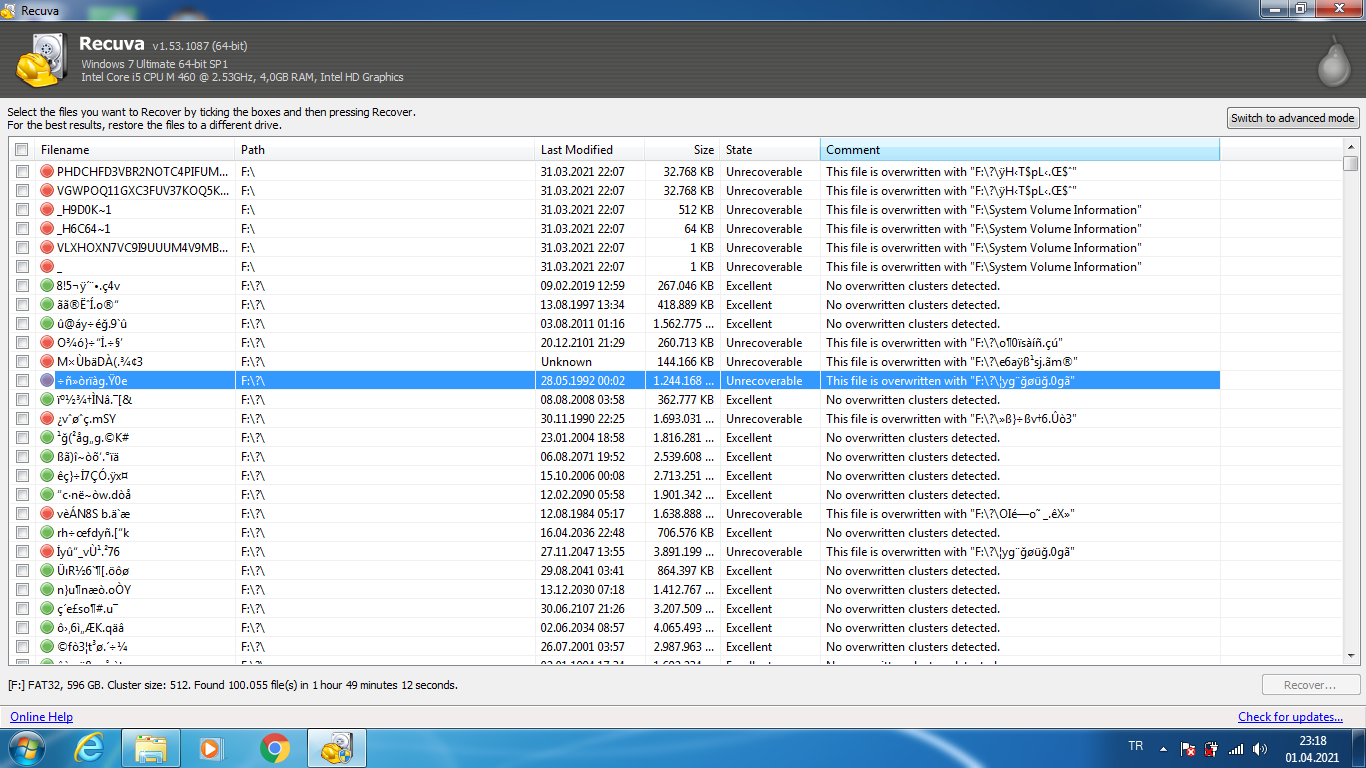This screenshot has width=1366, height=768.
Task: Click the date 29.08.2041 03:41
Action: click(582, 571)
